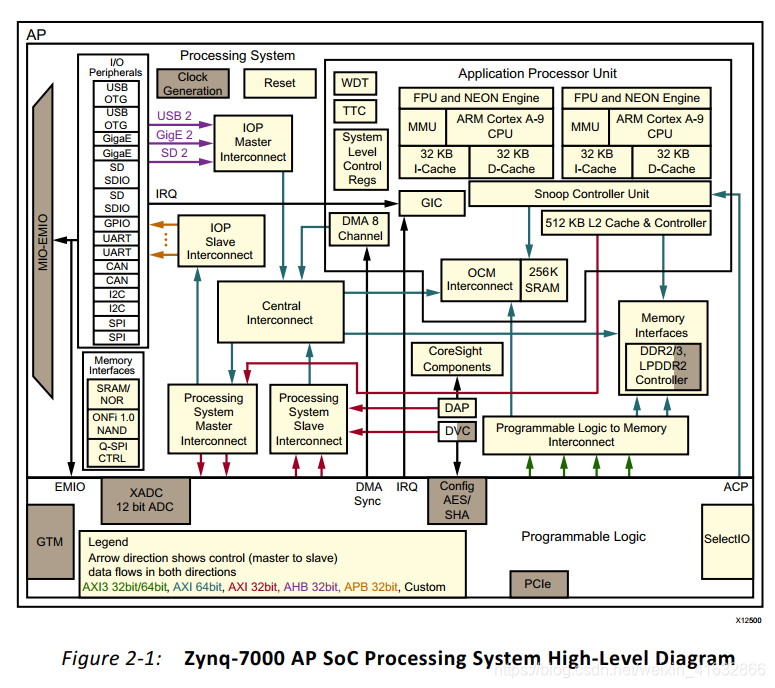This screenshot has width=775, height=688.
Task: Select the 'Arrow direction shows control' legend line
Action: tap(213, 558)
